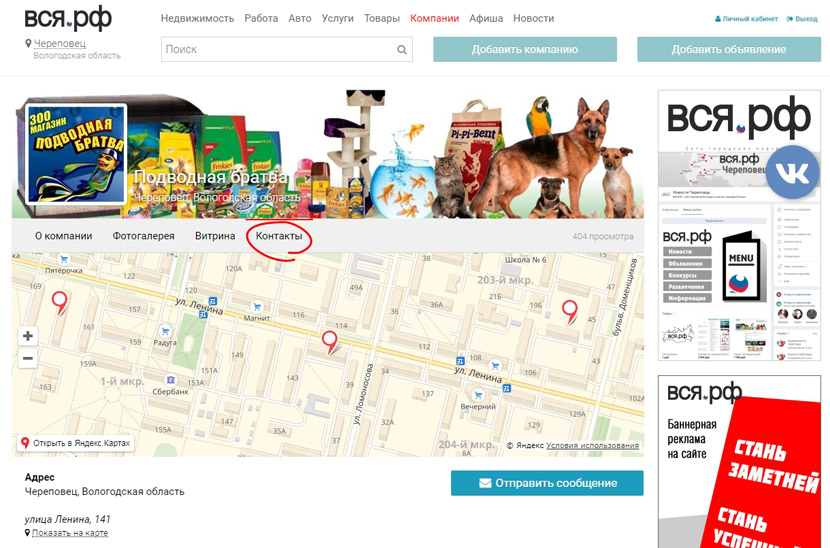Viewport: 830px width, 548px height.
Task: Click the Подводная братва company logo thumbnail
Action: point(76,154)
